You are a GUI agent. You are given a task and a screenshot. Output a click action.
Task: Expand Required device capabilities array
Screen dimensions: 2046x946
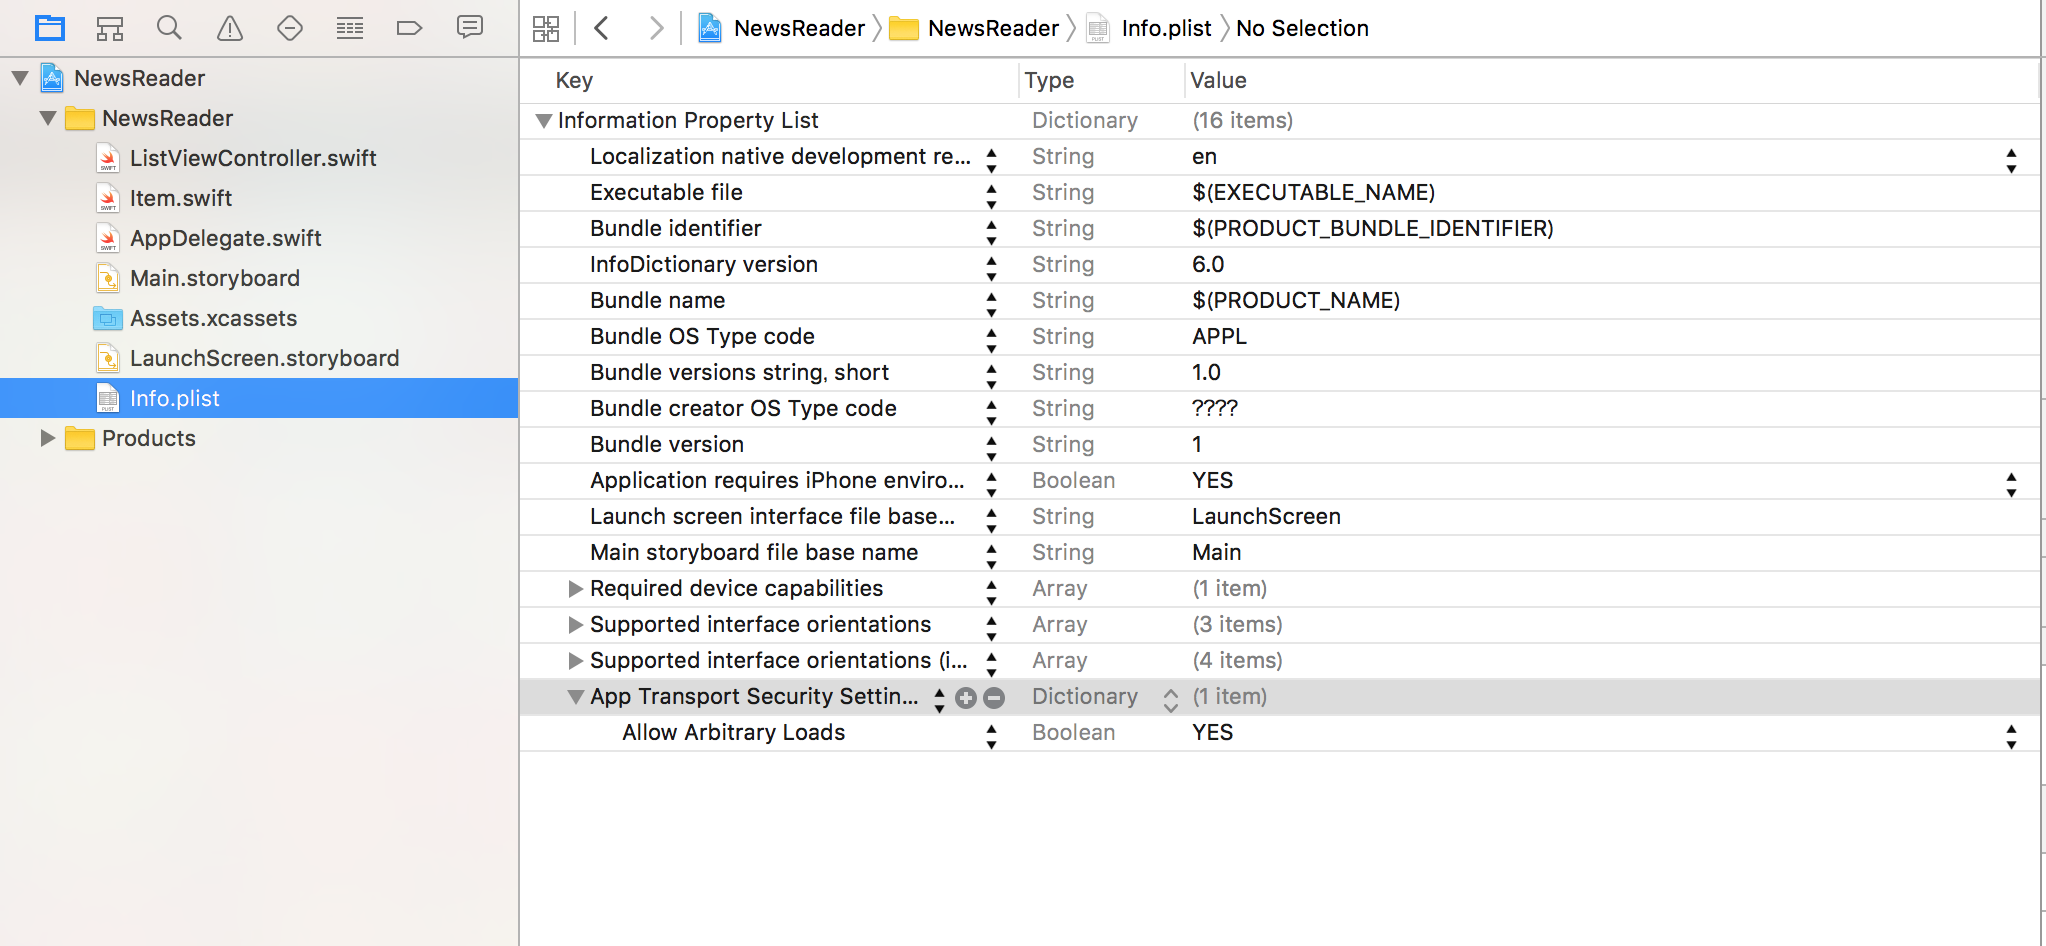click(x=575, y=589)
